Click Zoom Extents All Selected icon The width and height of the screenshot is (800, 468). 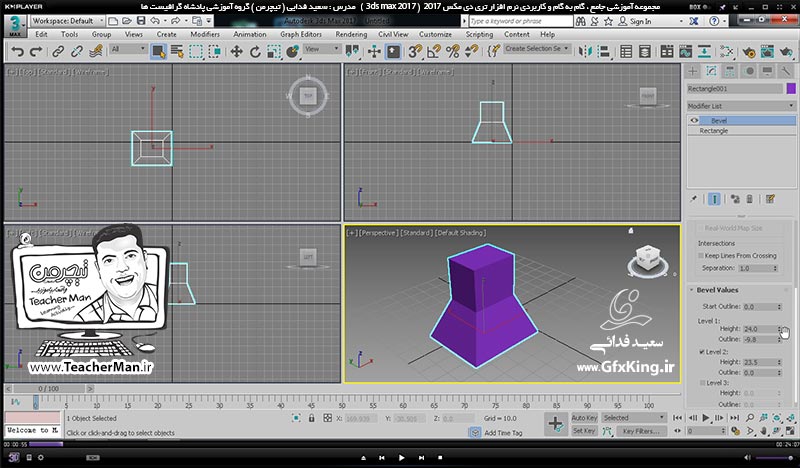click(x=790, y=417)
